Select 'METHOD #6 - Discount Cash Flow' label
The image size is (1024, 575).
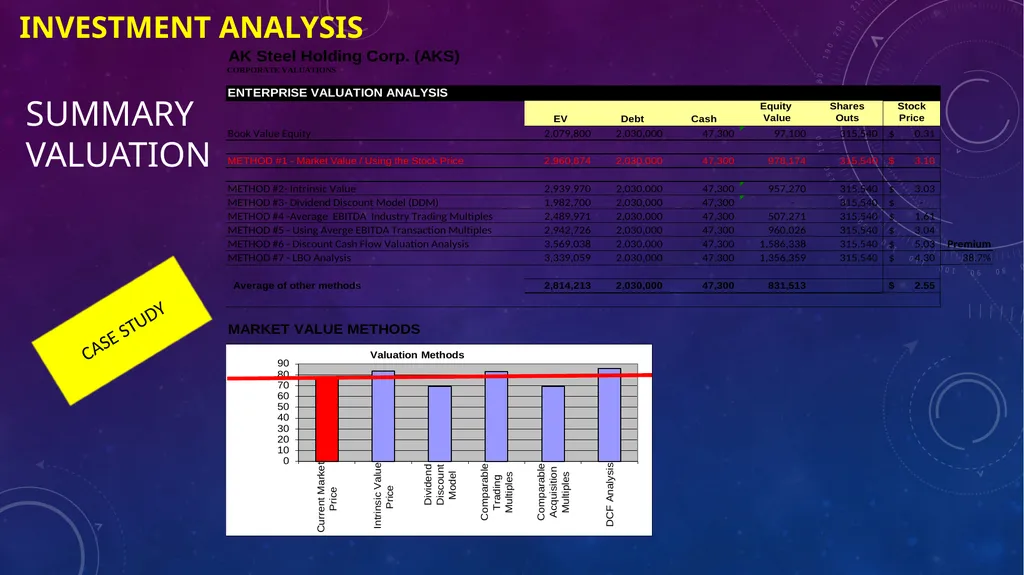click(x=348, y=244)
